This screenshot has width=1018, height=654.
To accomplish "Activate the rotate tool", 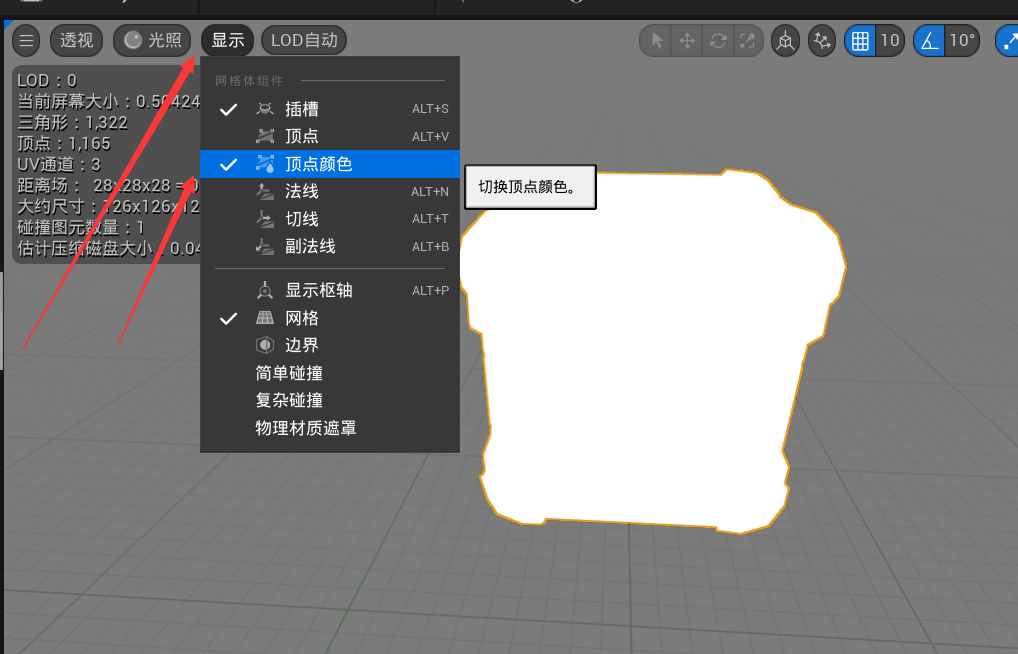I will click(717, 41).
